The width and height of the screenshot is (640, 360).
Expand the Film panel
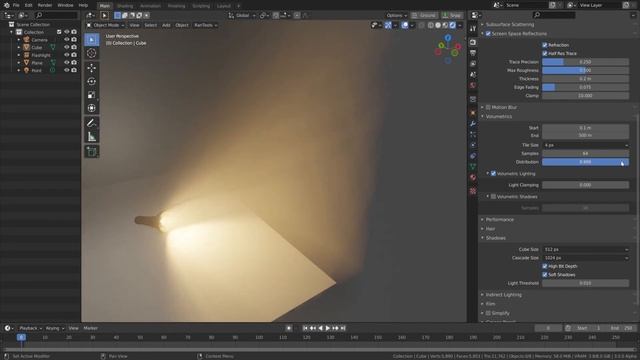(490, 304)
